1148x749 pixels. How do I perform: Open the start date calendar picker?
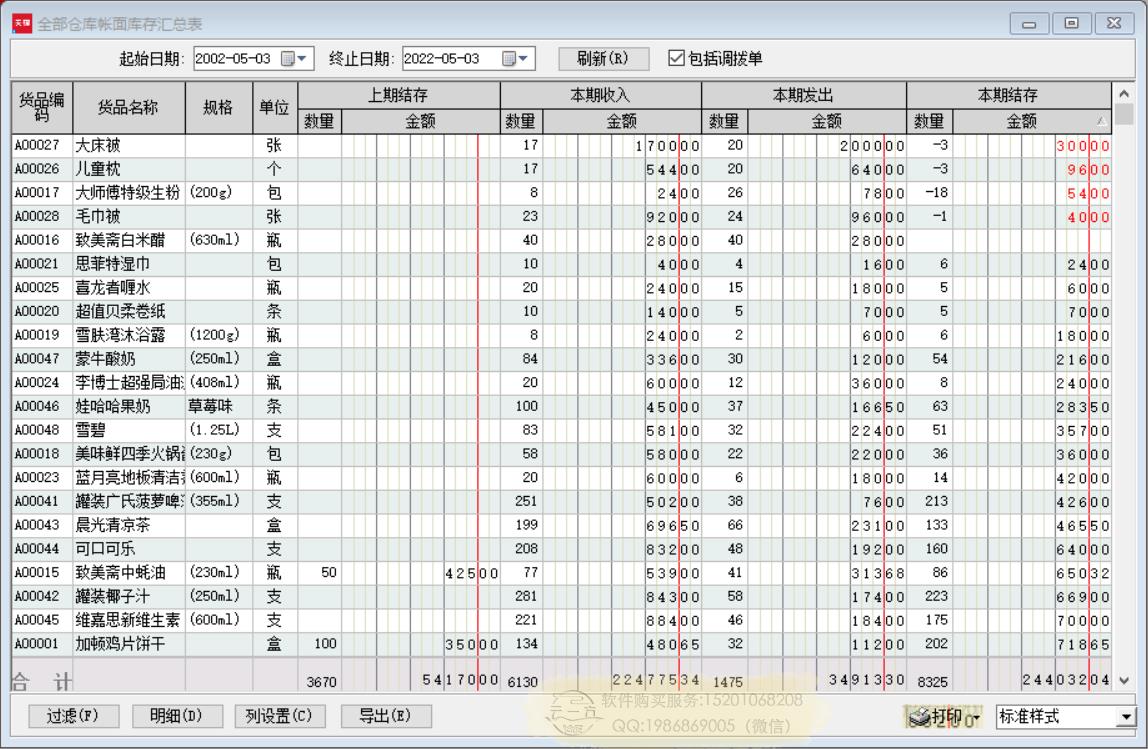coord(289,59)
